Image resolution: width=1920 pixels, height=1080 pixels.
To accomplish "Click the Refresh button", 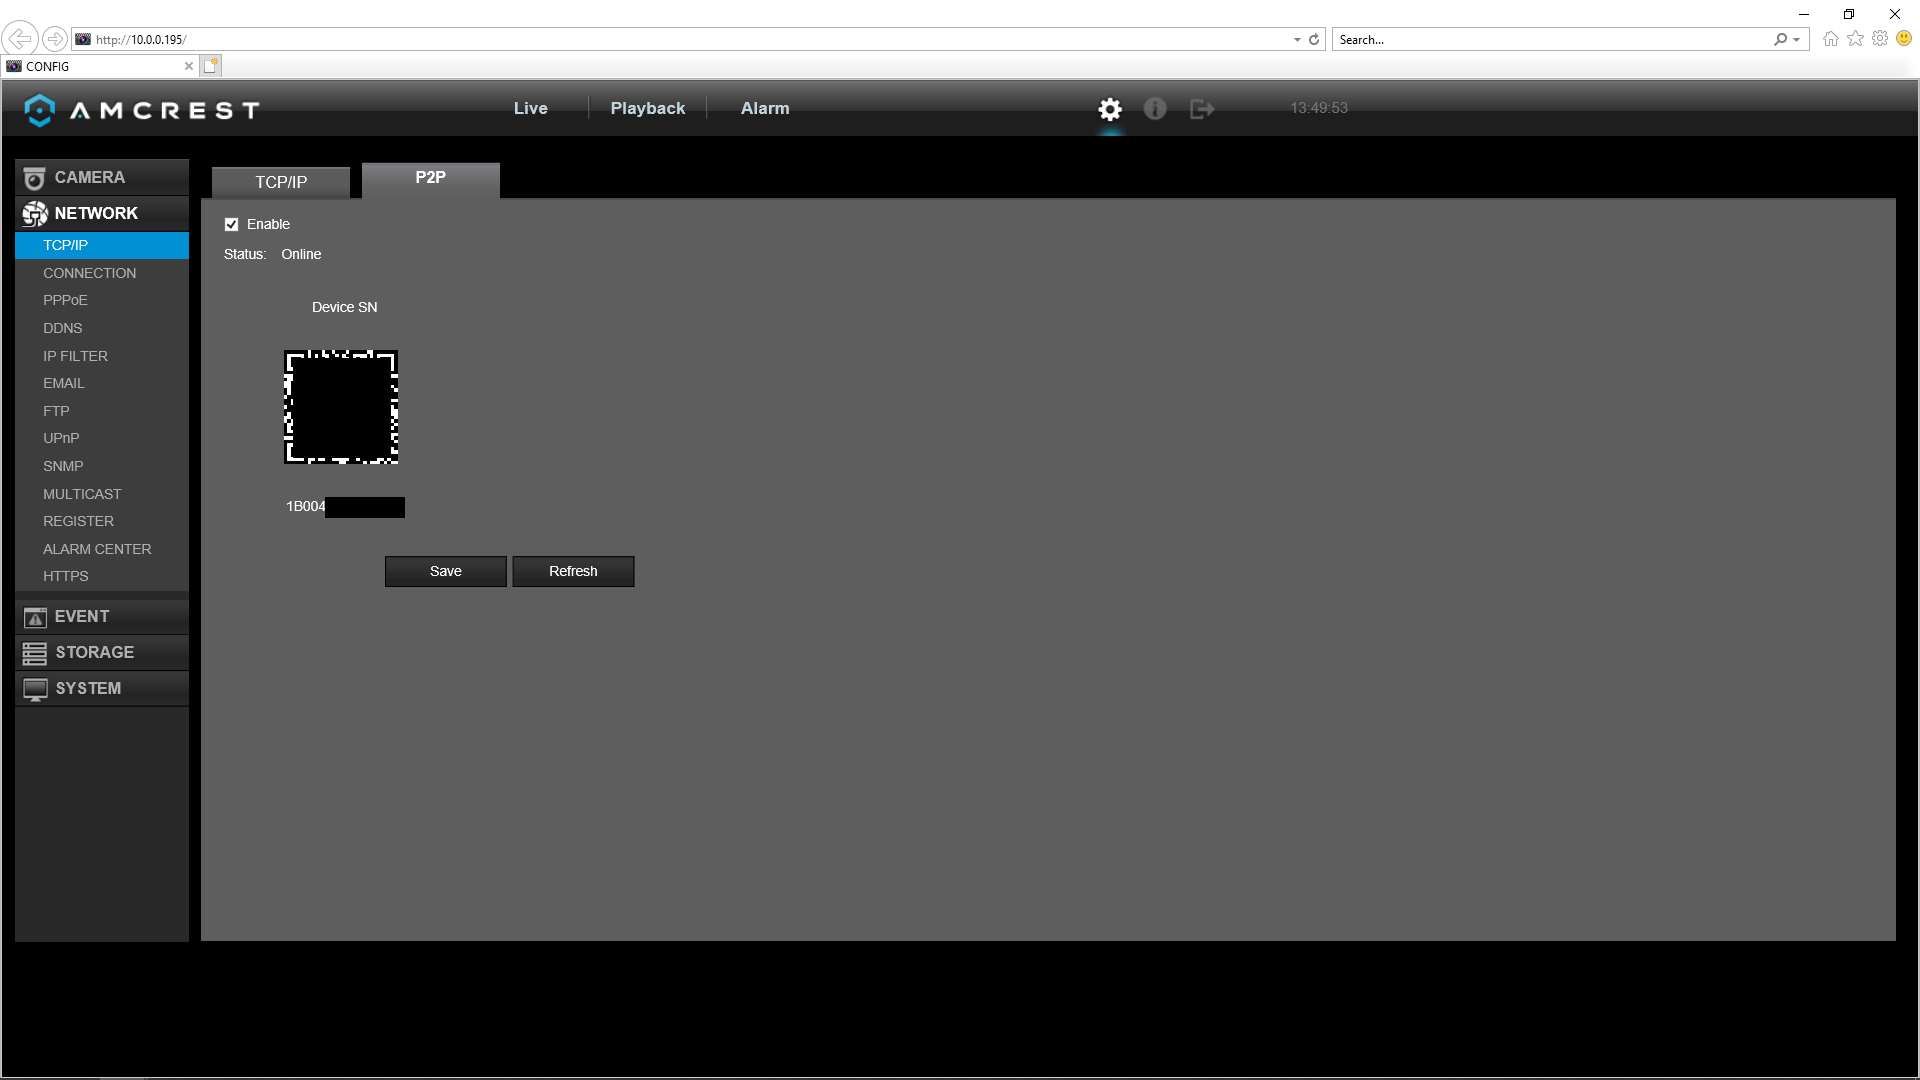I will tap(573, 571).
